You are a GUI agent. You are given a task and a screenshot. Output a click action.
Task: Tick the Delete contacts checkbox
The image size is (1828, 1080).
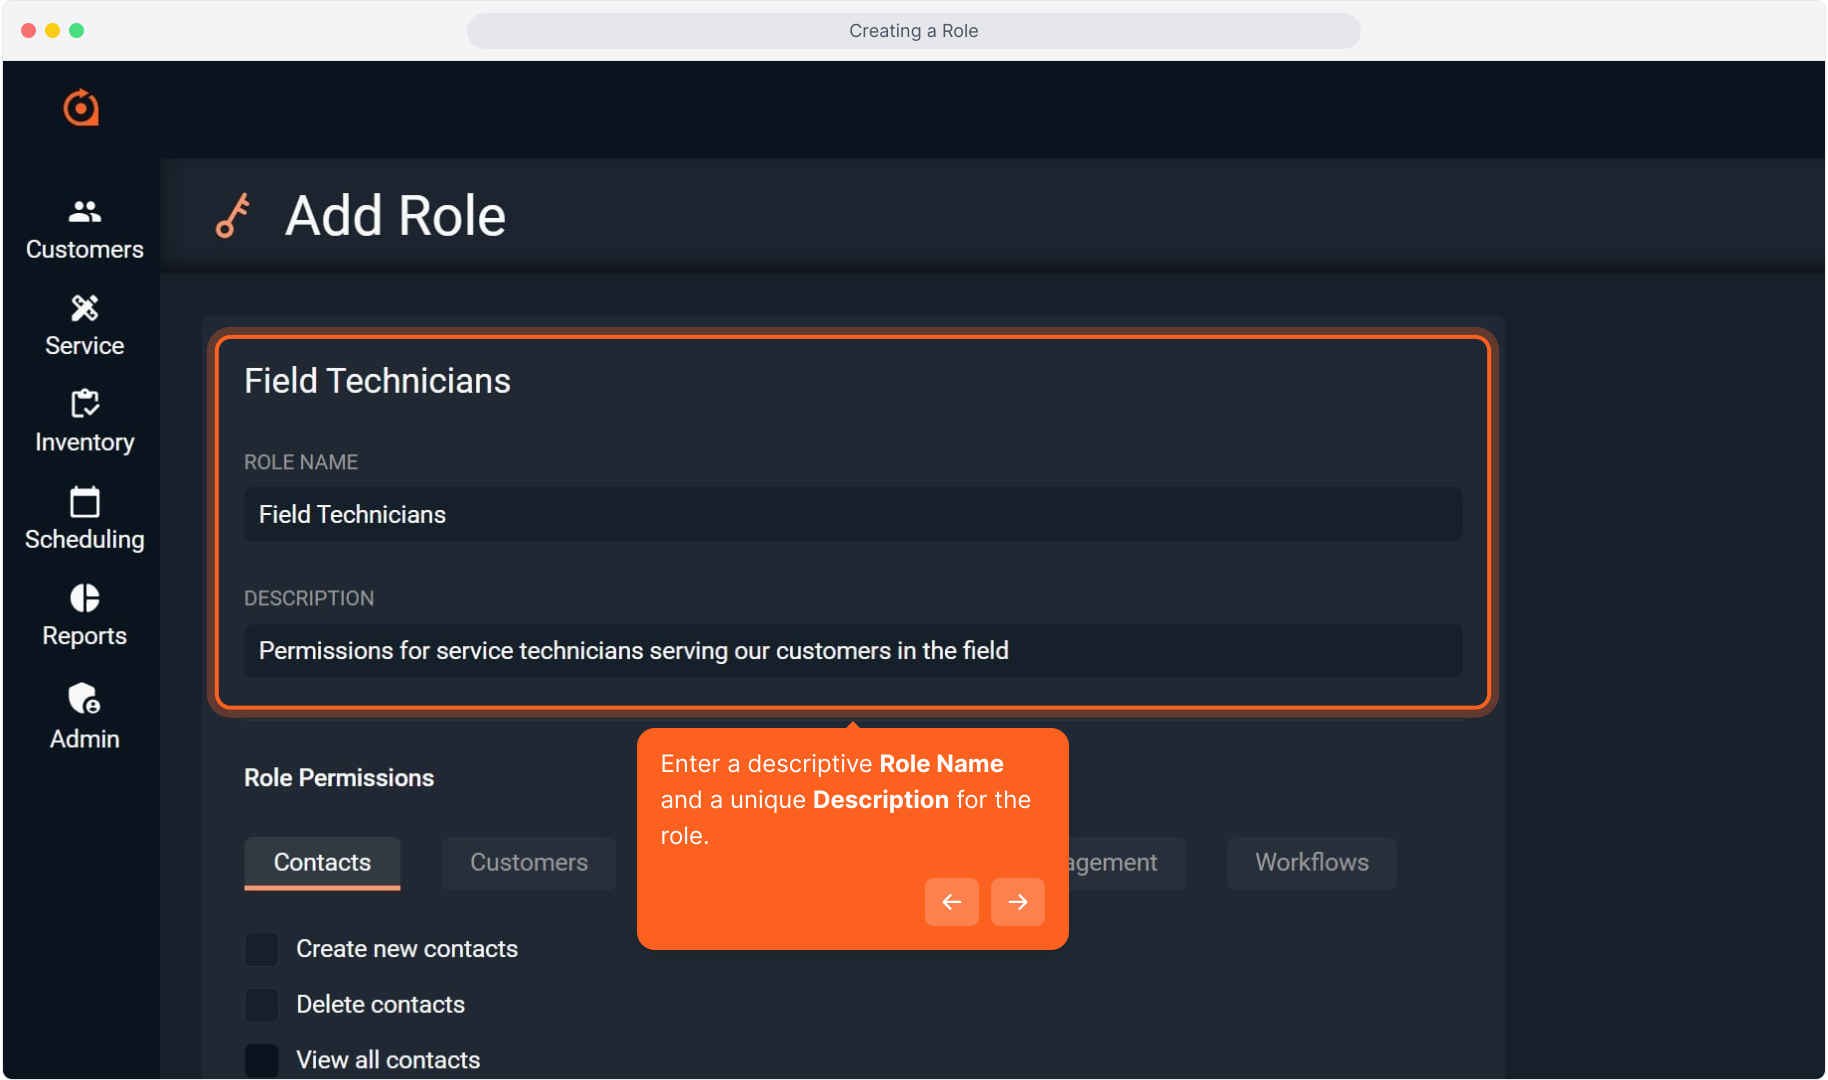pyautogui.click(x=262, y=1005)
